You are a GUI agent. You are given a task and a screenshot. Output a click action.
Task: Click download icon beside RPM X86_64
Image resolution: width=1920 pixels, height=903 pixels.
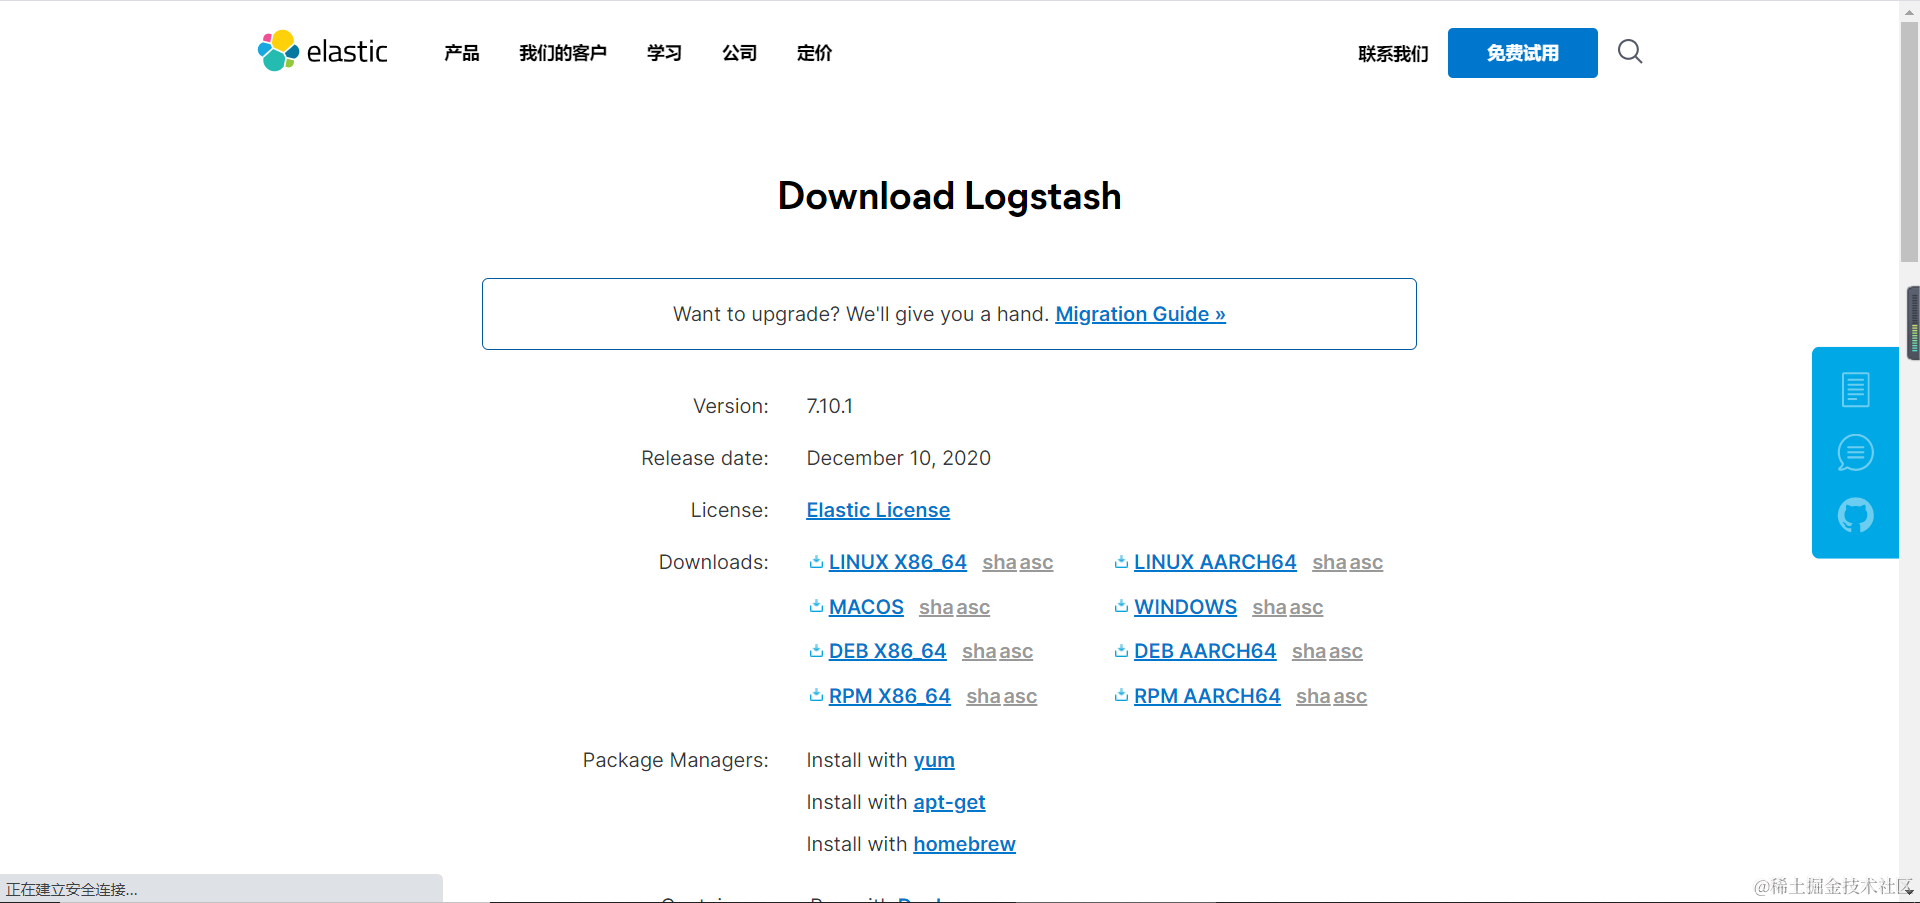click(816, 696)
